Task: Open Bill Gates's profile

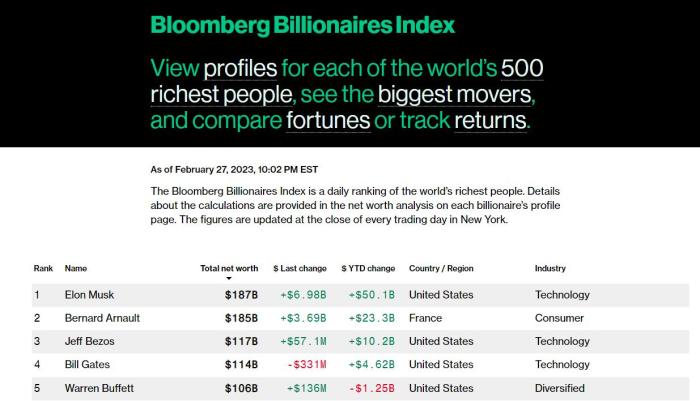Action: [x=87, y=364]
